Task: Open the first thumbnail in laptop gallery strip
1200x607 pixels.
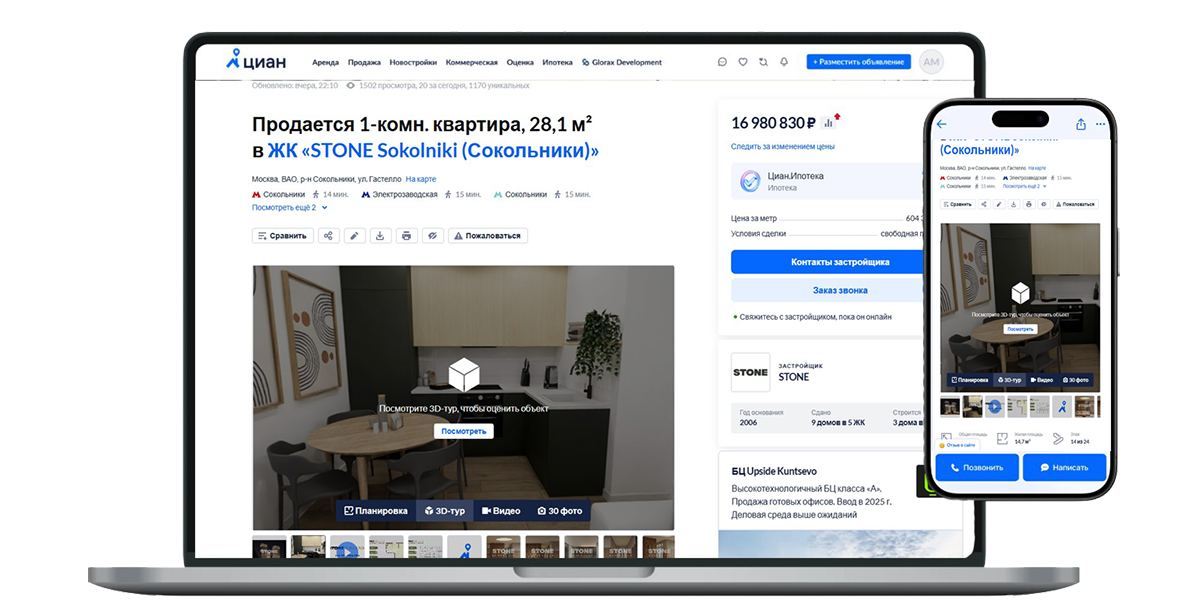Action: [x=269, y=548]
